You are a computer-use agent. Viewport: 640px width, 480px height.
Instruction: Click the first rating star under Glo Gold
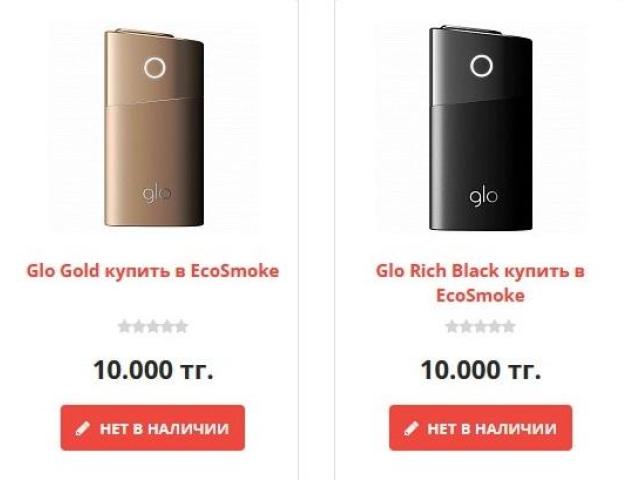(124, 327)
